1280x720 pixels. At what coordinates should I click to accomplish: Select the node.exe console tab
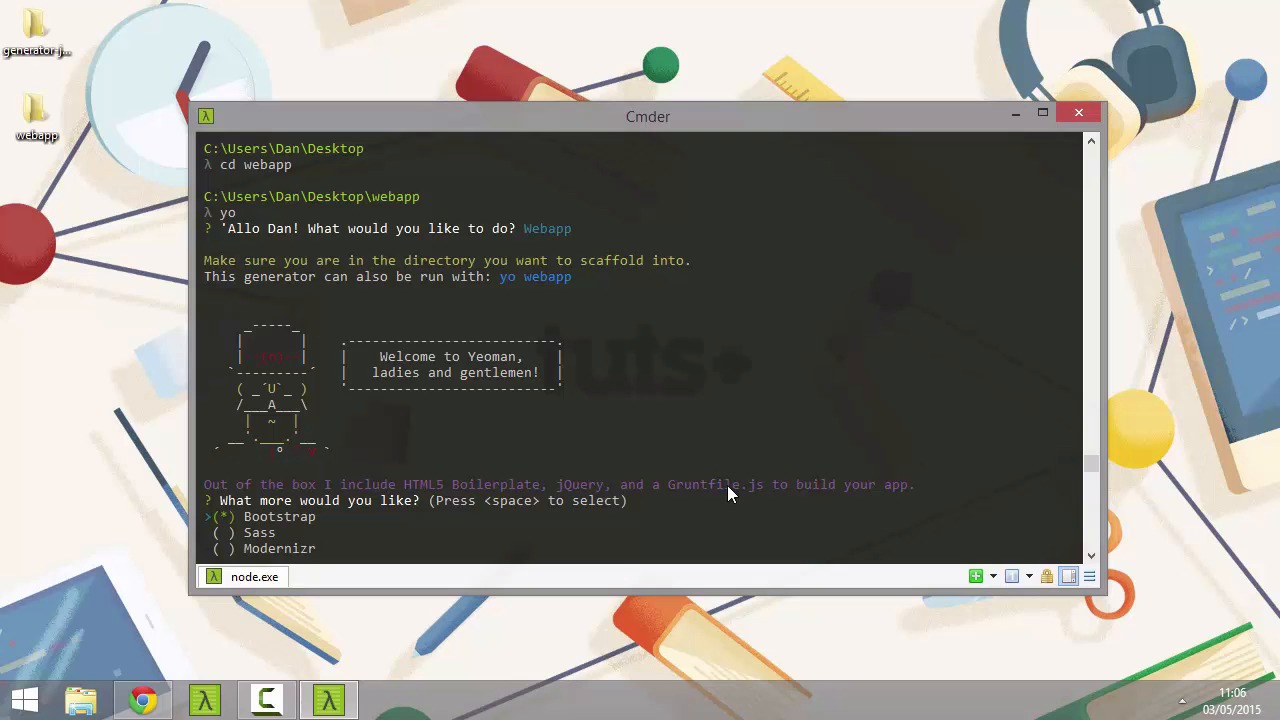click(243, 576)
